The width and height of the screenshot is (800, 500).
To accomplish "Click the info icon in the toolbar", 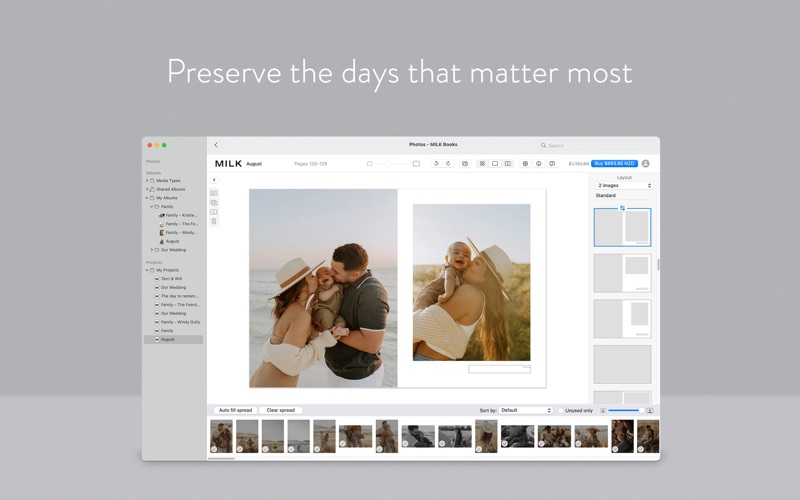I will pyautogui.click(x=538, y=164).
